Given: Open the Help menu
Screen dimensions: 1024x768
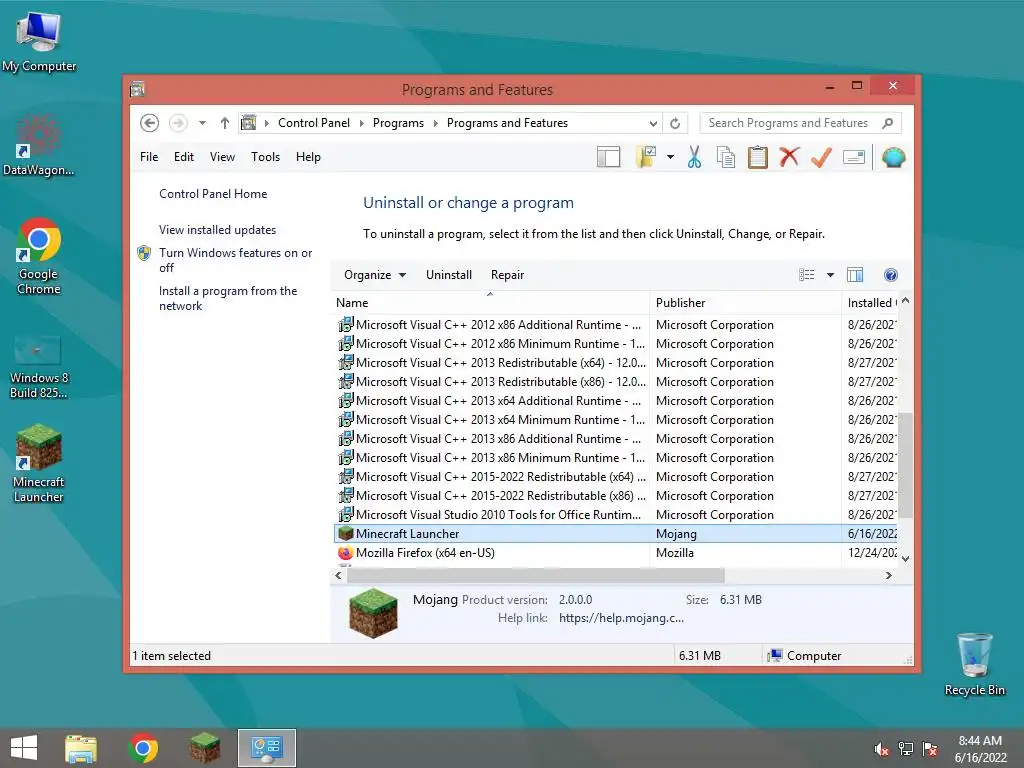Looking at the screenshot, I should tap(308, 157).
